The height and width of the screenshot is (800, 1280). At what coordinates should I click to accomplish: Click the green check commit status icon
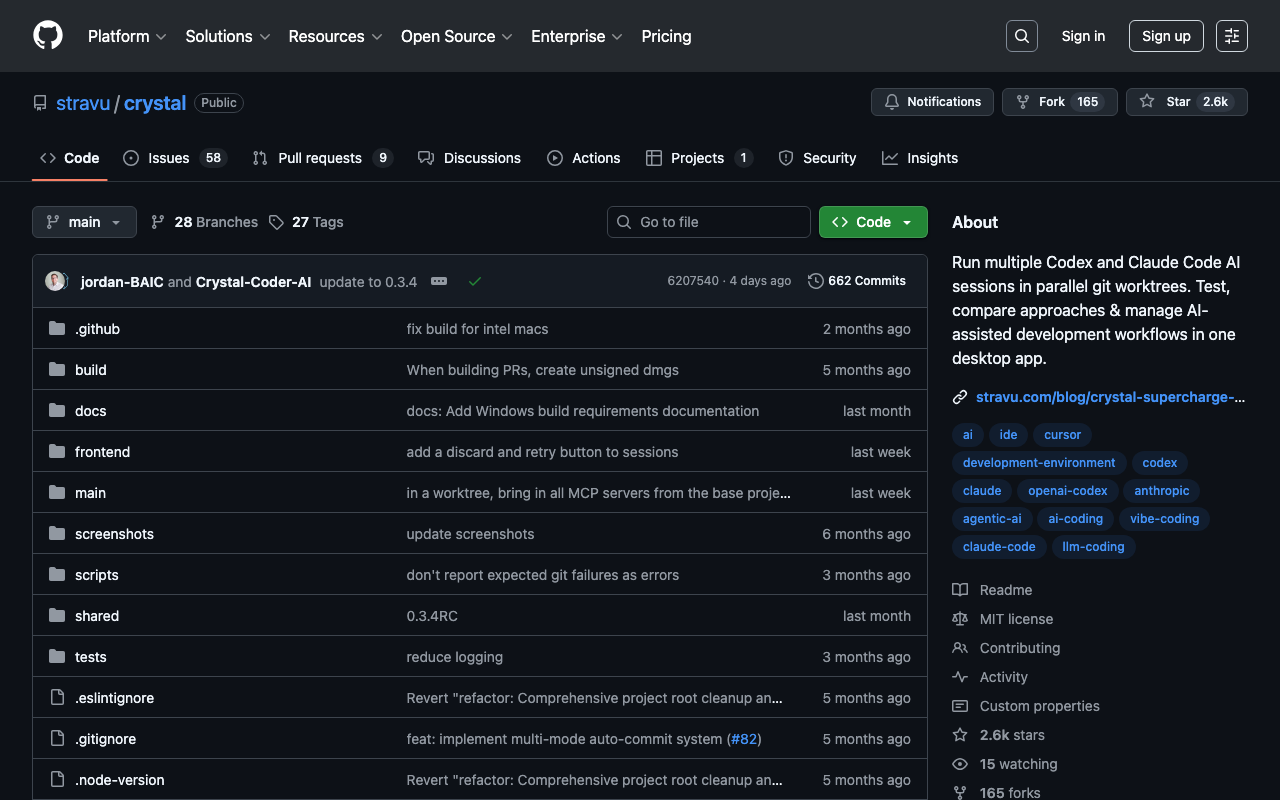(x=475, y=281)
